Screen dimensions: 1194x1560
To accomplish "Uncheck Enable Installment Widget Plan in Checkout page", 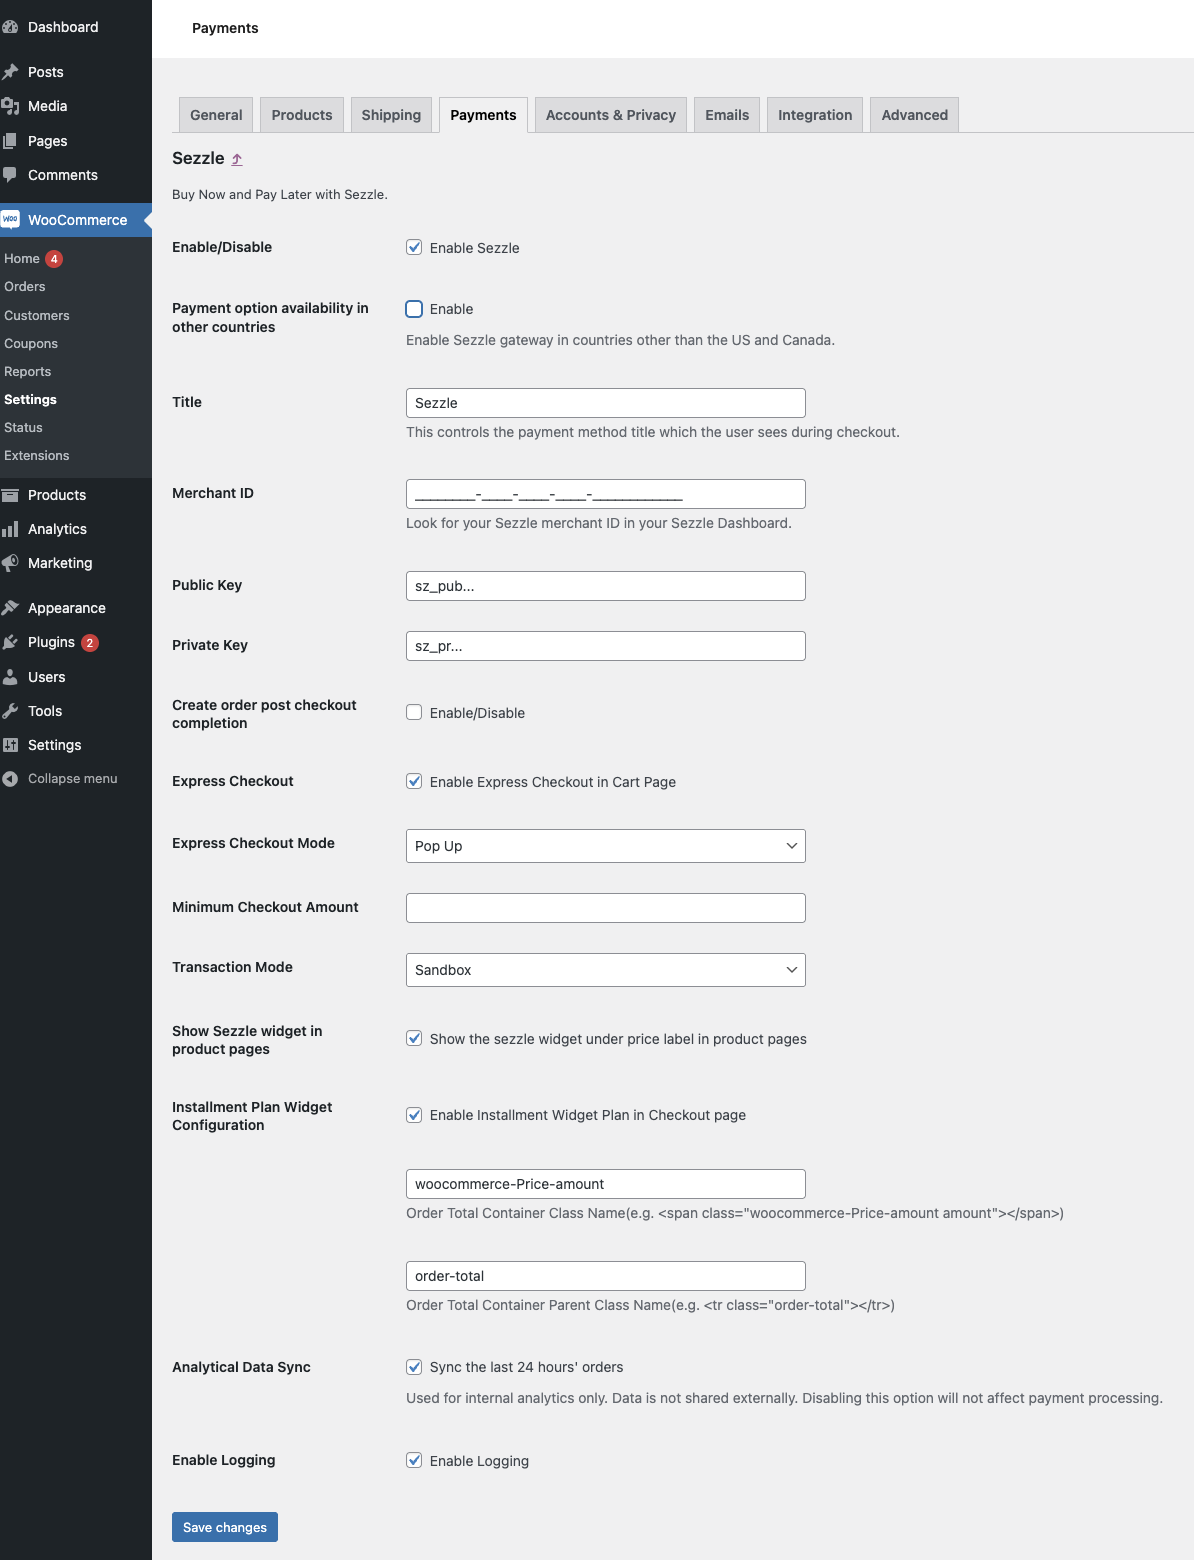I will click(x=414, y=1114).
